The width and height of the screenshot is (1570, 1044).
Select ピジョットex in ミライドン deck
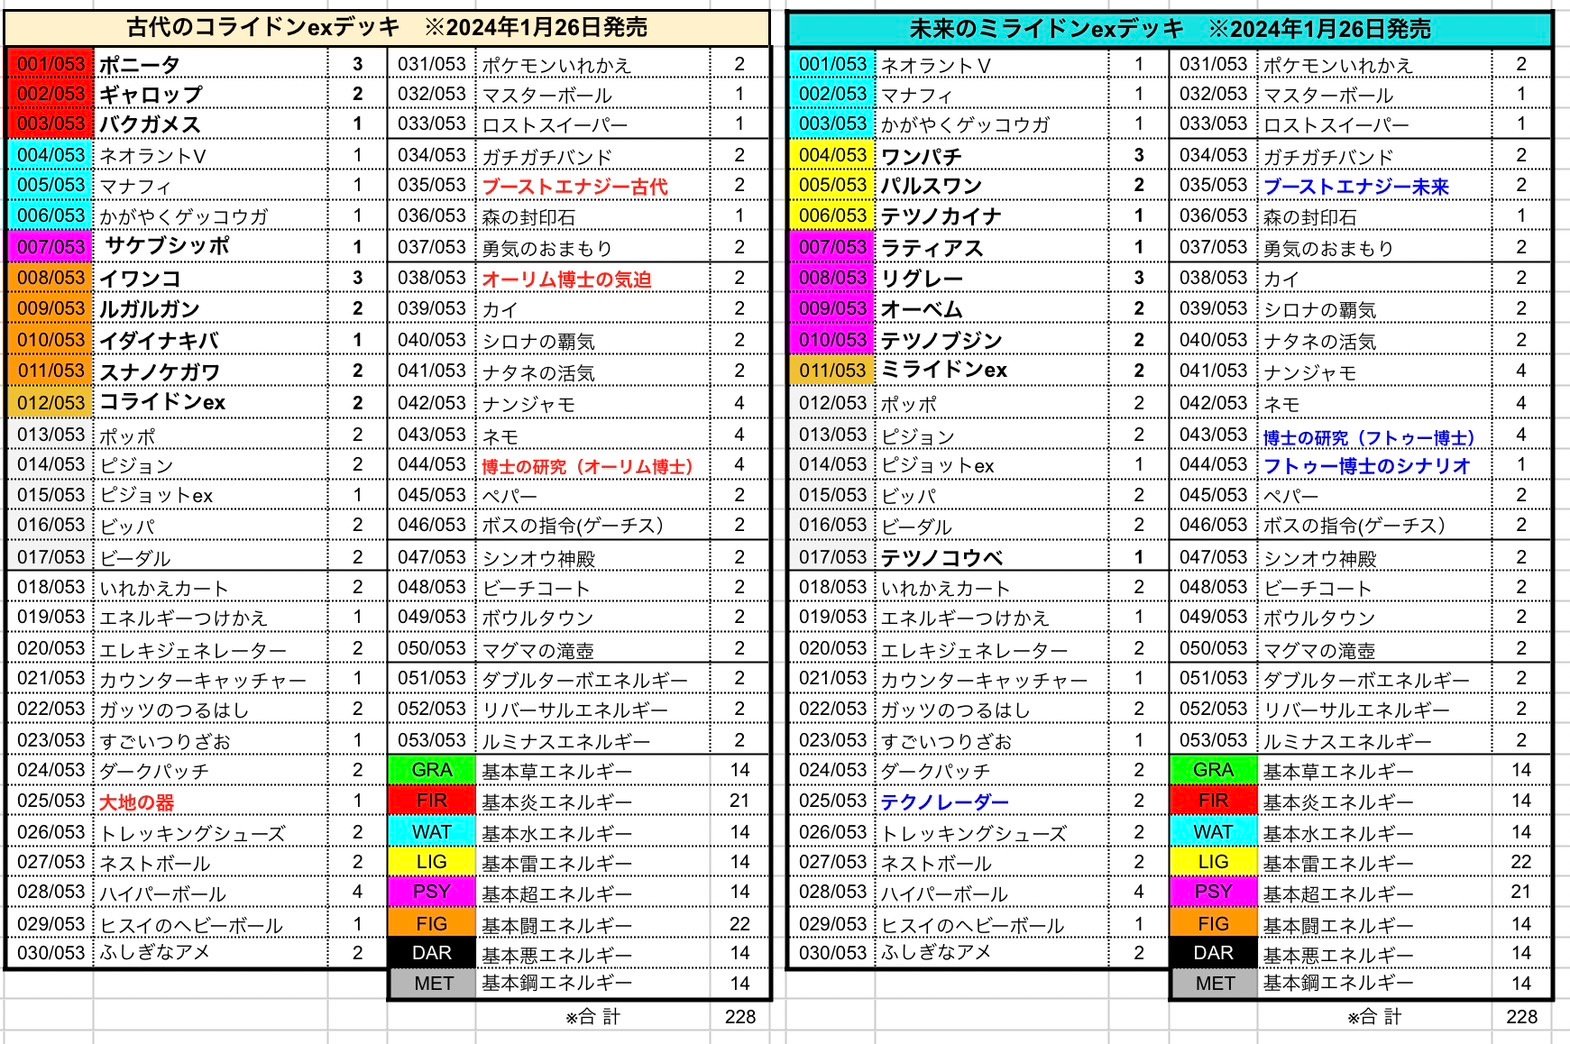tap(992, 466)
